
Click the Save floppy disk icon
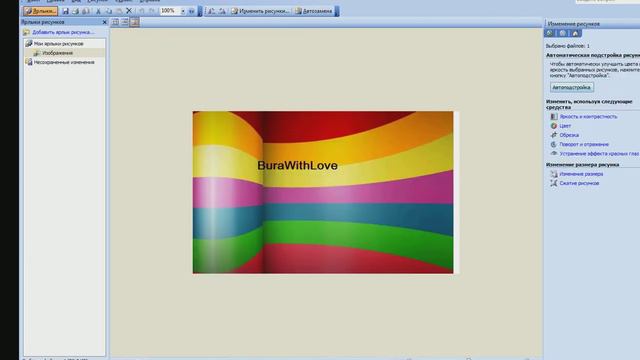point(65,11)
